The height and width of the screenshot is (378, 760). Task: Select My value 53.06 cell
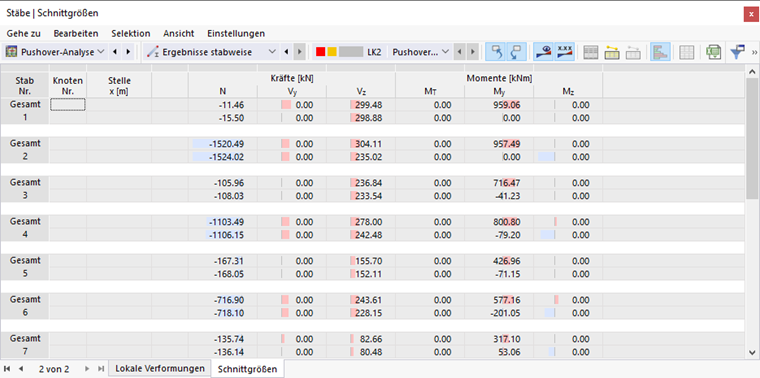499,352
